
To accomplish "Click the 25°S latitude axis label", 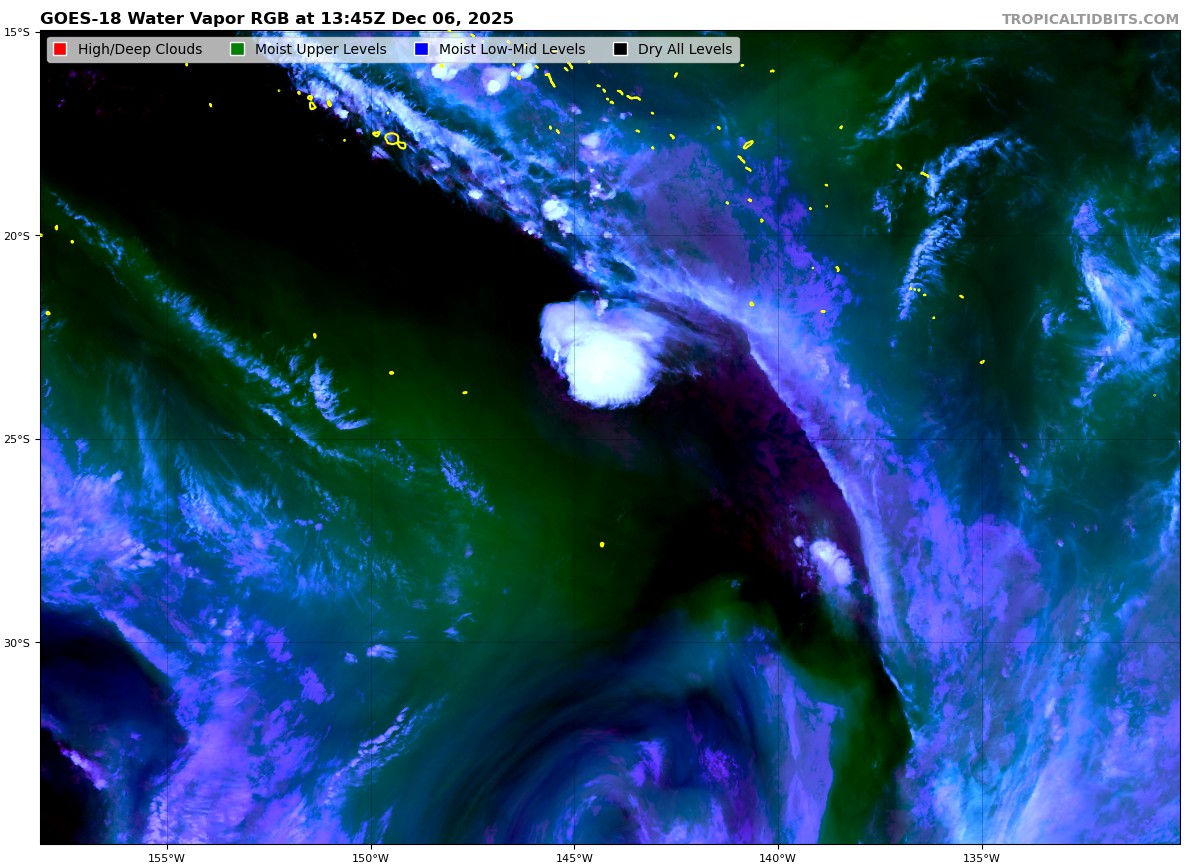I will [x=17, y=439].
